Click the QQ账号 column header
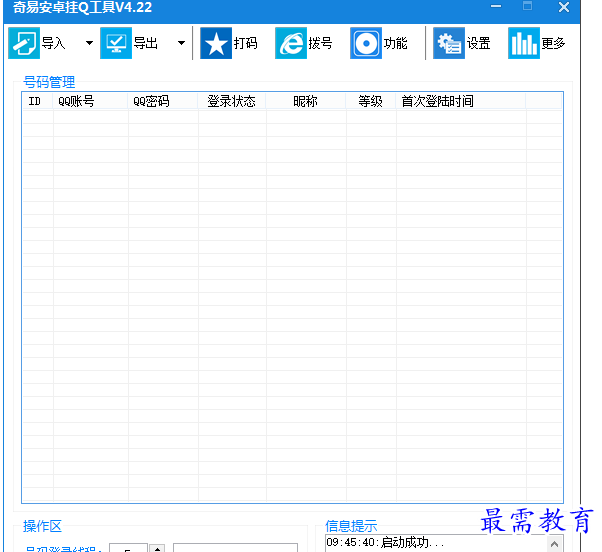Screen dimensions: 602x552 coord(91,101)
